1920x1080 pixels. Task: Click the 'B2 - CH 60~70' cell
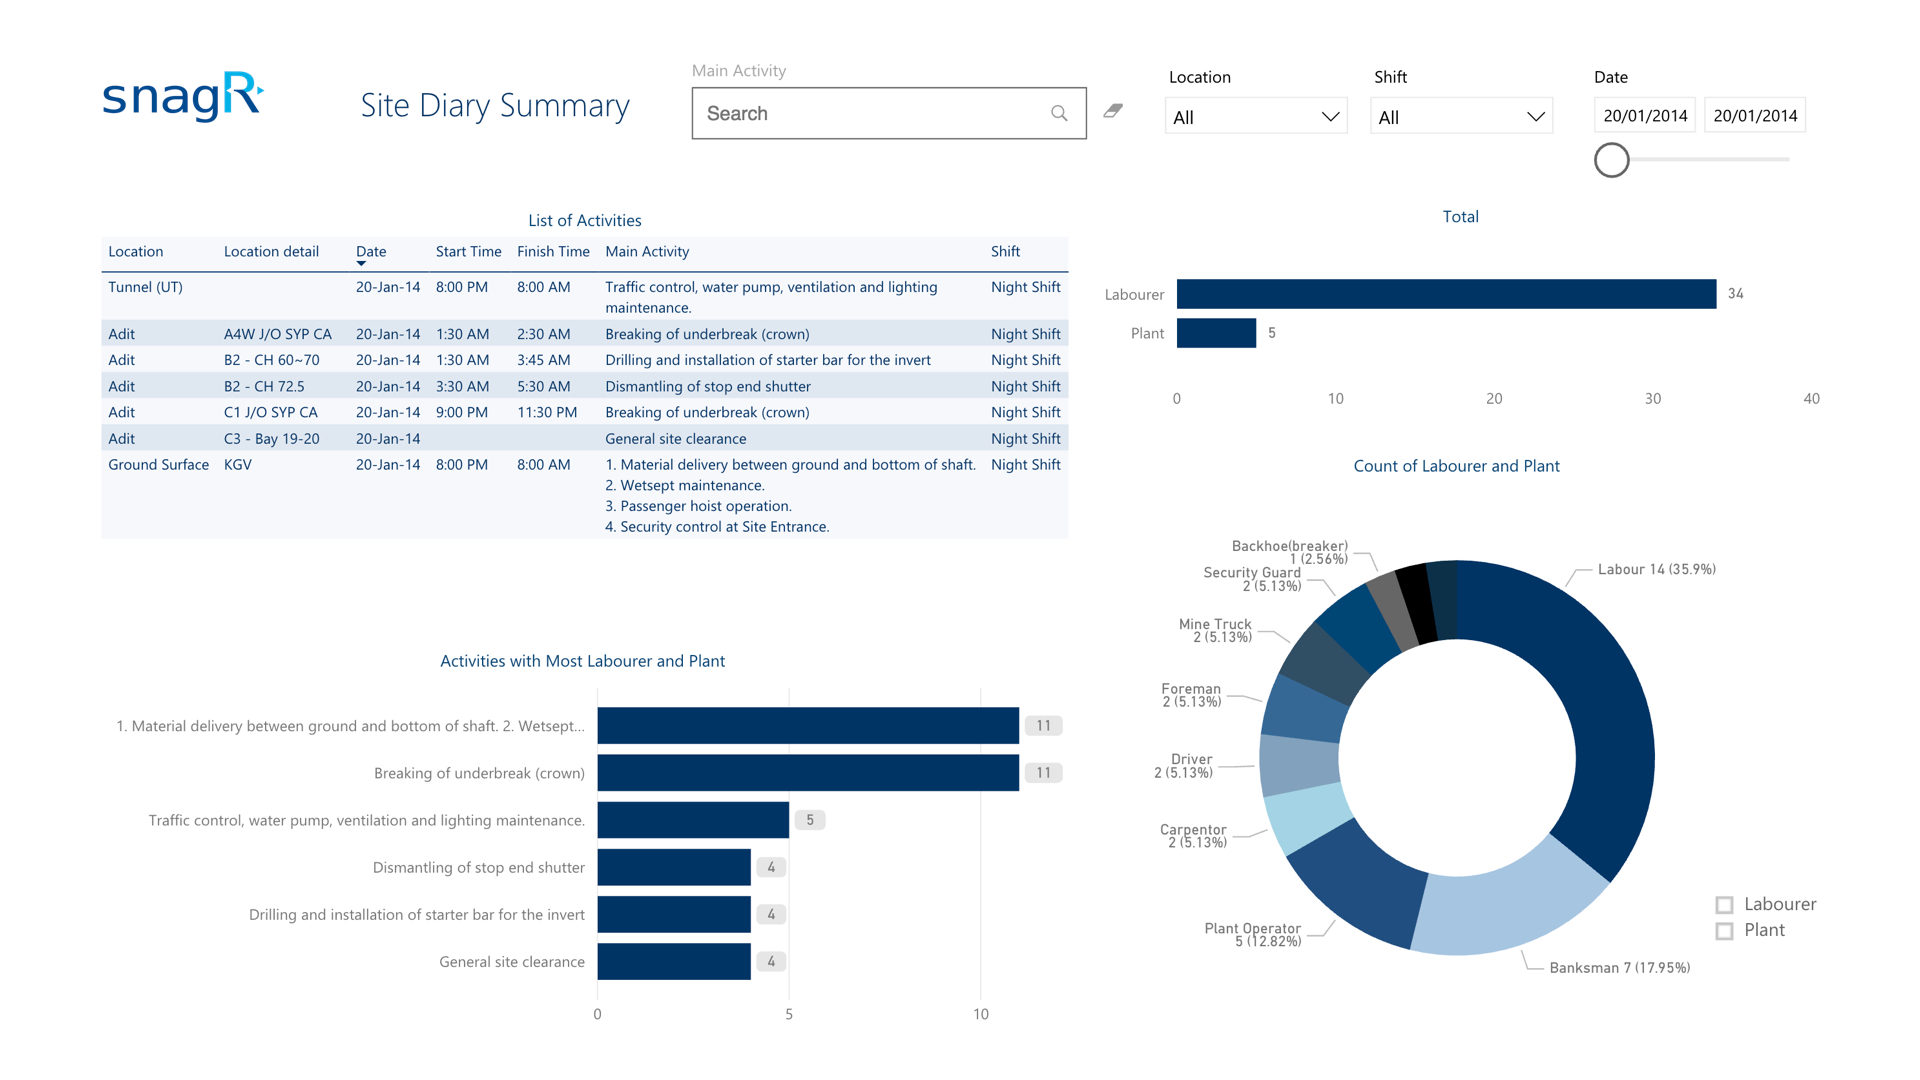(271, 360)
